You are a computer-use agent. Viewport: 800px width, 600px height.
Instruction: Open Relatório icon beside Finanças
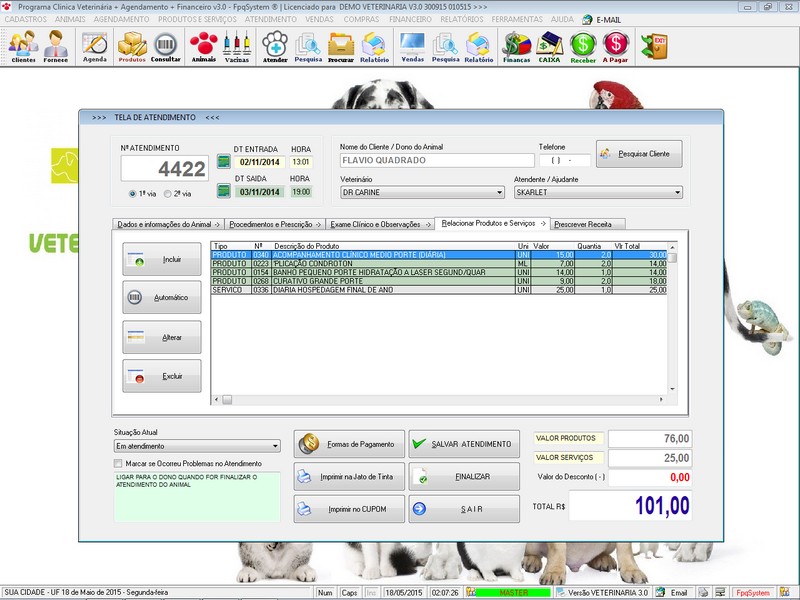click(x=479, y=46)
